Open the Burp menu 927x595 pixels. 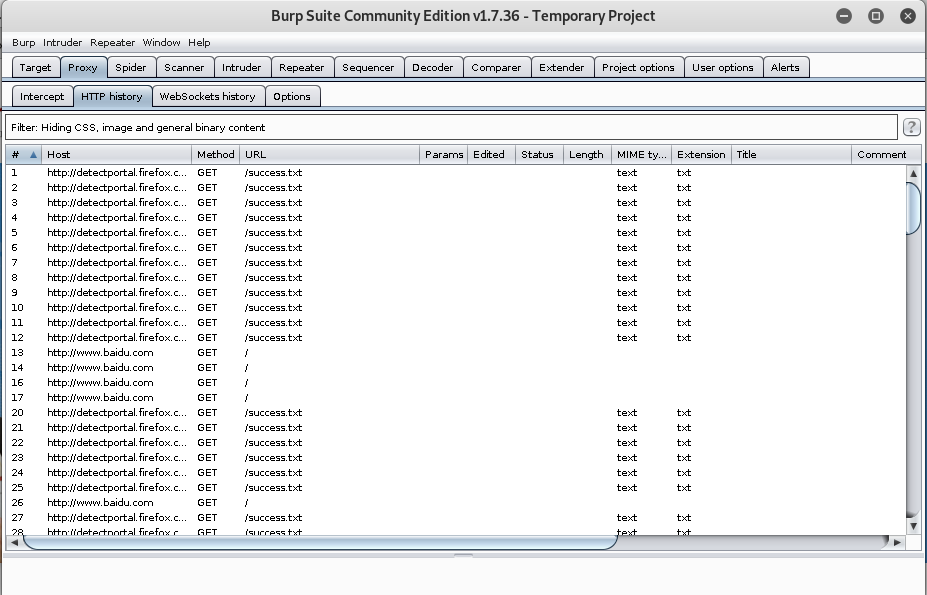(x=24, y=43)
